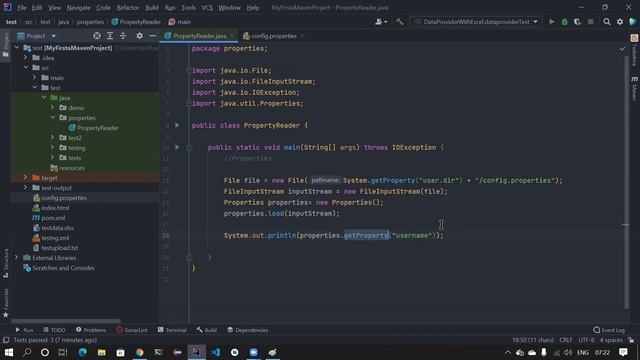Expand External Libraries node
The image size is (640, 360).
tap(17, 258)
